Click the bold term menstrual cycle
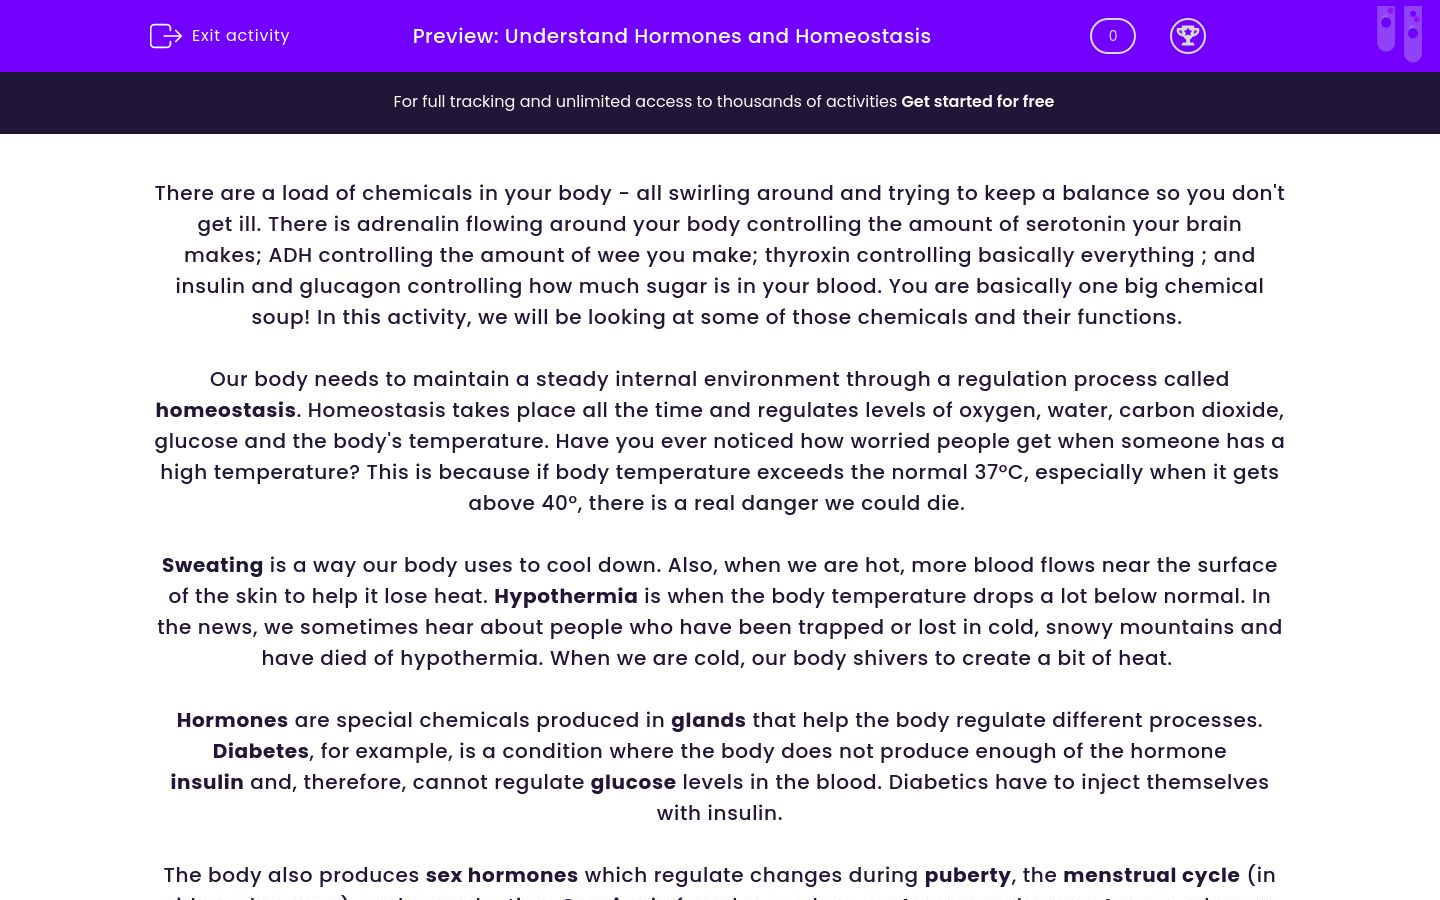 pyautogui.click(x=1152, y=875)
